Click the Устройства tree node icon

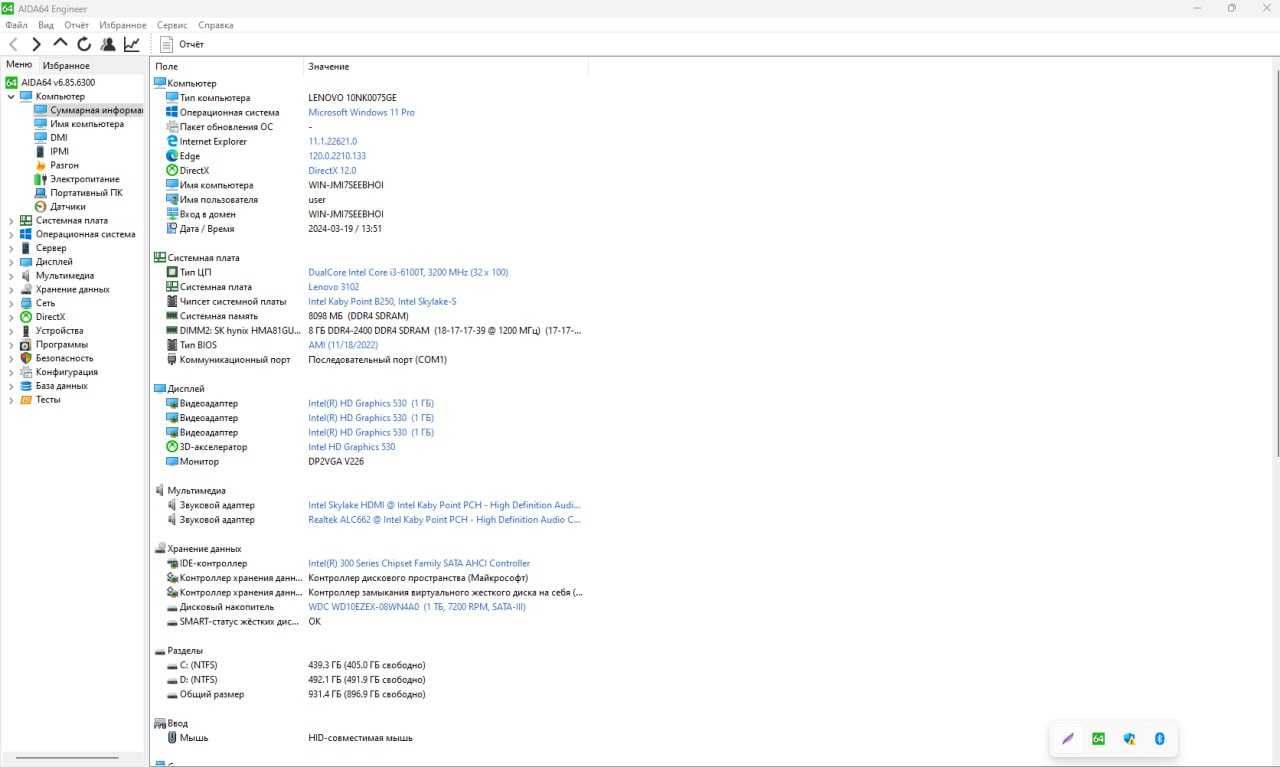[26, 330]
